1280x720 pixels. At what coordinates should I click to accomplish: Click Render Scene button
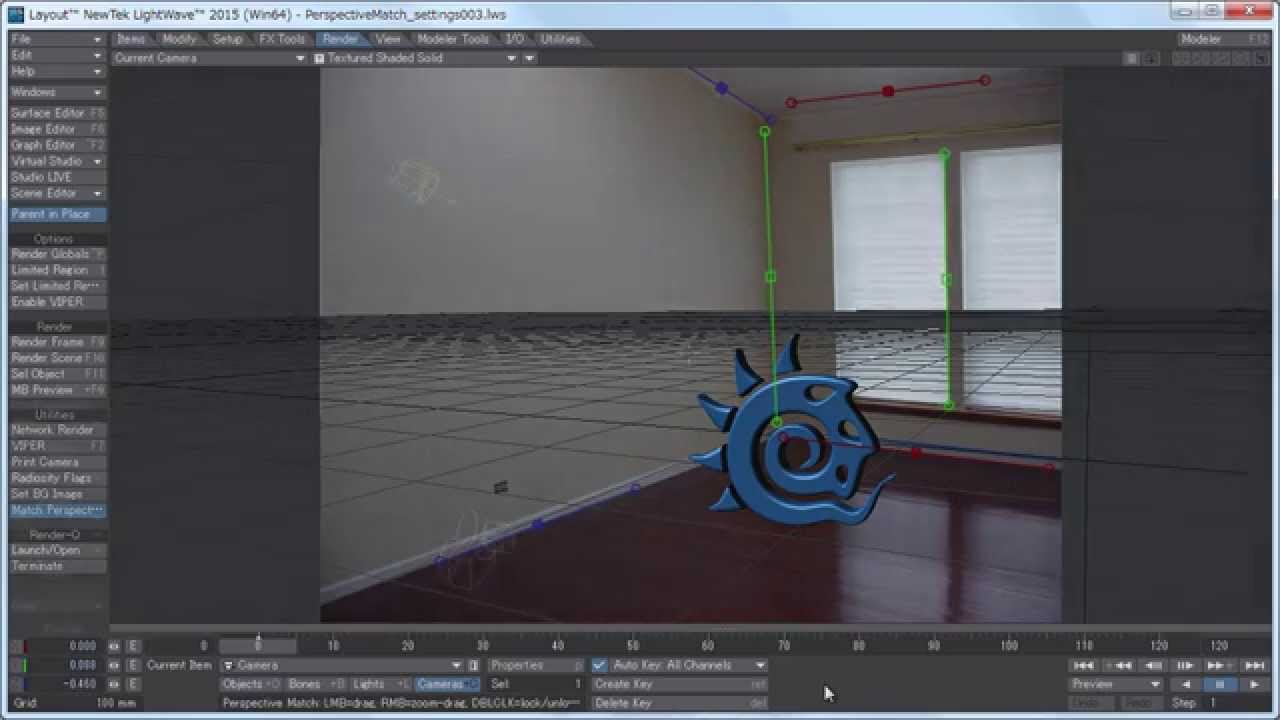[x=57, y=358]
